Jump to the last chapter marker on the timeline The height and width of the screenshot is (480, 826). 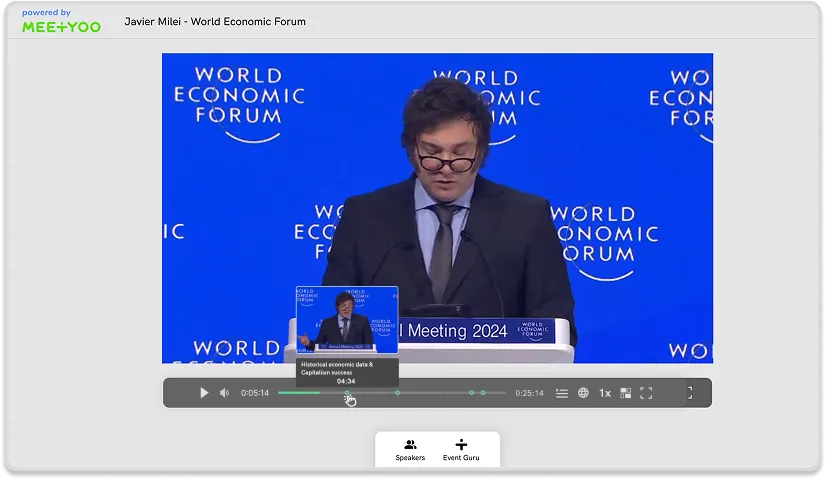point(483,393)
